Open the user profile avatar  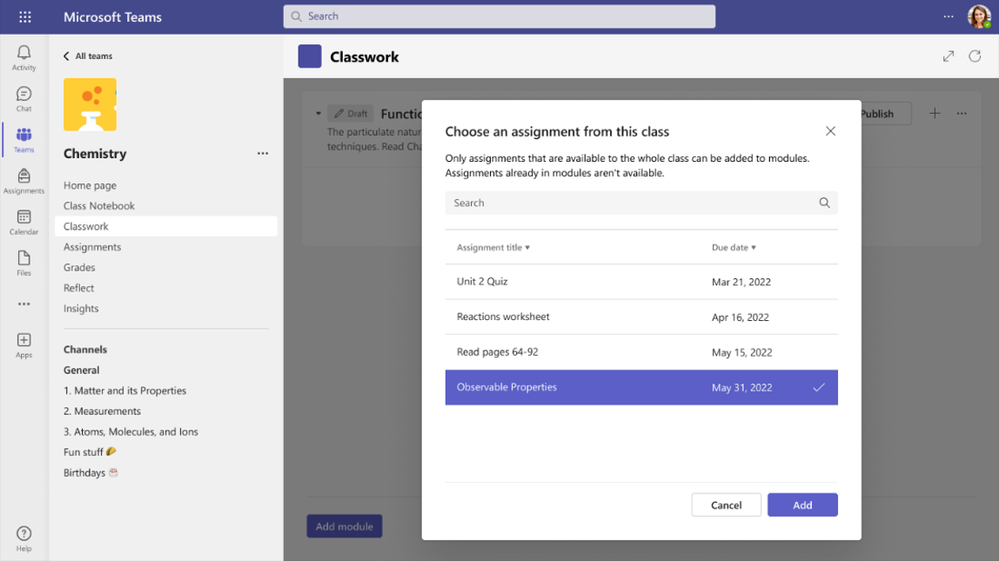click(x=978, y=17)
